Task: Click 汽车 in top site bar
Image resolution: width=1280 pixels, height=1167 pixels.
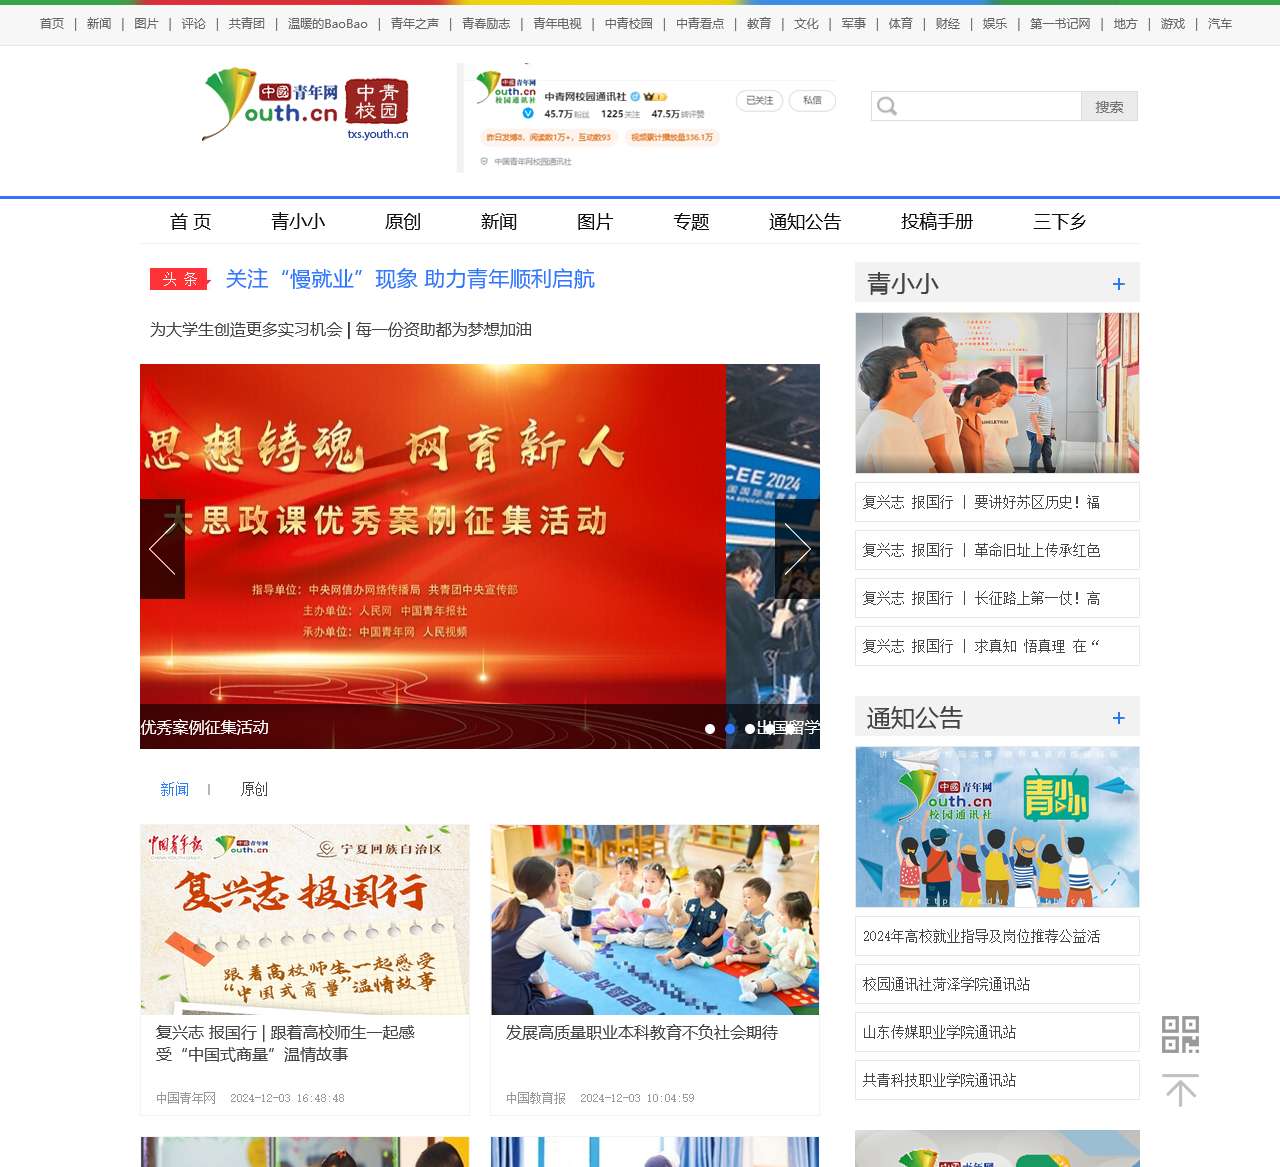Action: 1220,23
